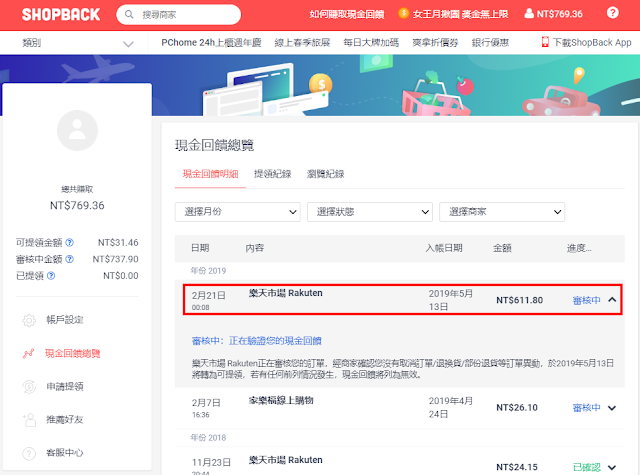
Task: Click the promotional banner image
Action: coord(320,86)
